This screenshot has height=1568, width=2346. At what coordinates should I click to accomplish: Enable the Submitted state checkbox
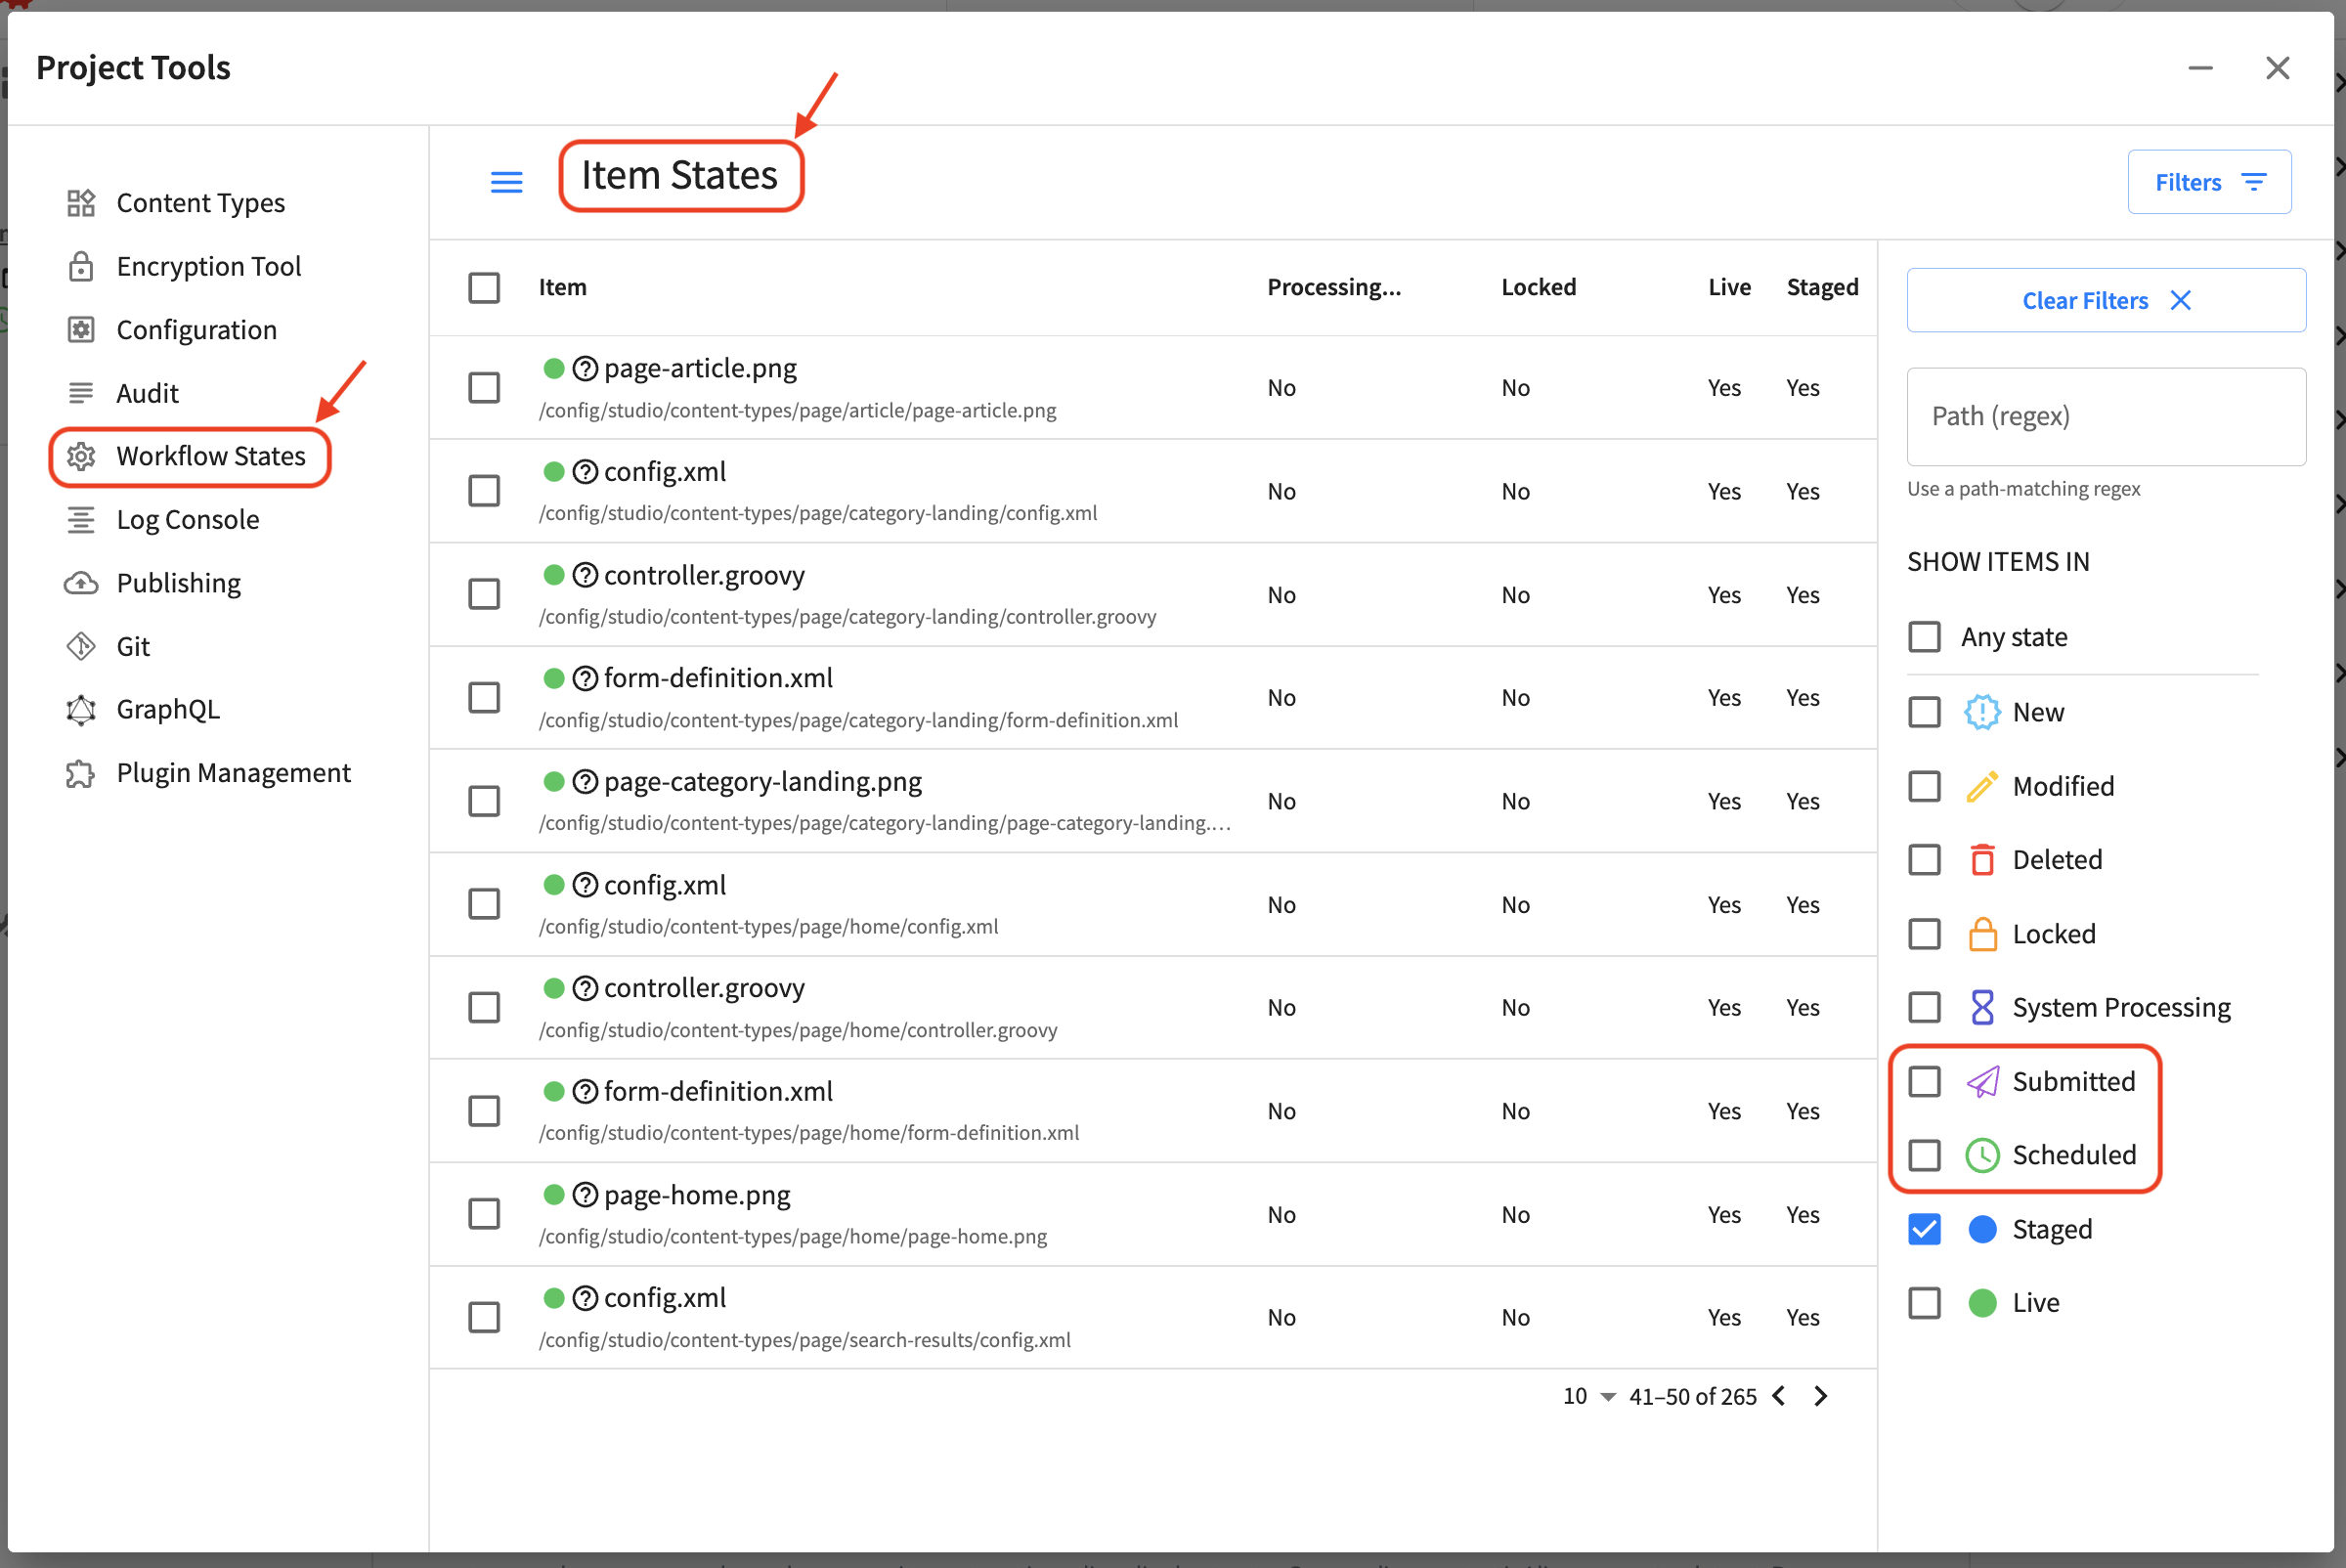point(1925,1081)
